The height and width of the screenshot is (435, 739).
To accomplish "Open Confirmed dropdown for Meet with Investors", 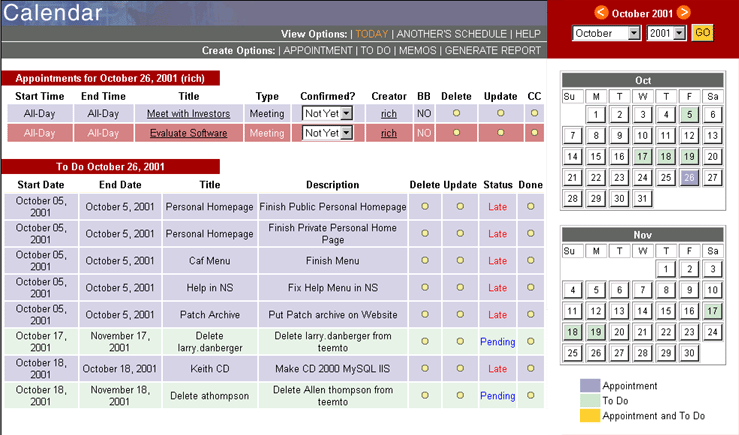I will coord(328,113).
